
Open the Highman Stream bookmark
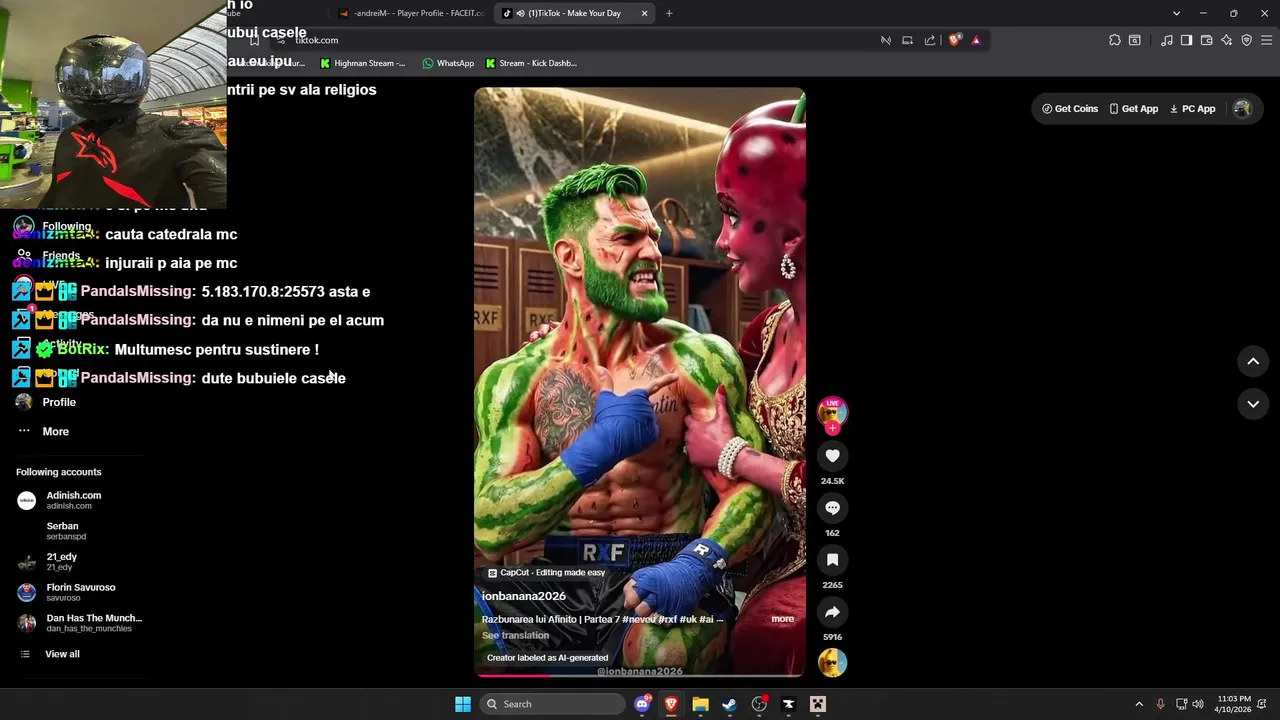tap(362, 63)
